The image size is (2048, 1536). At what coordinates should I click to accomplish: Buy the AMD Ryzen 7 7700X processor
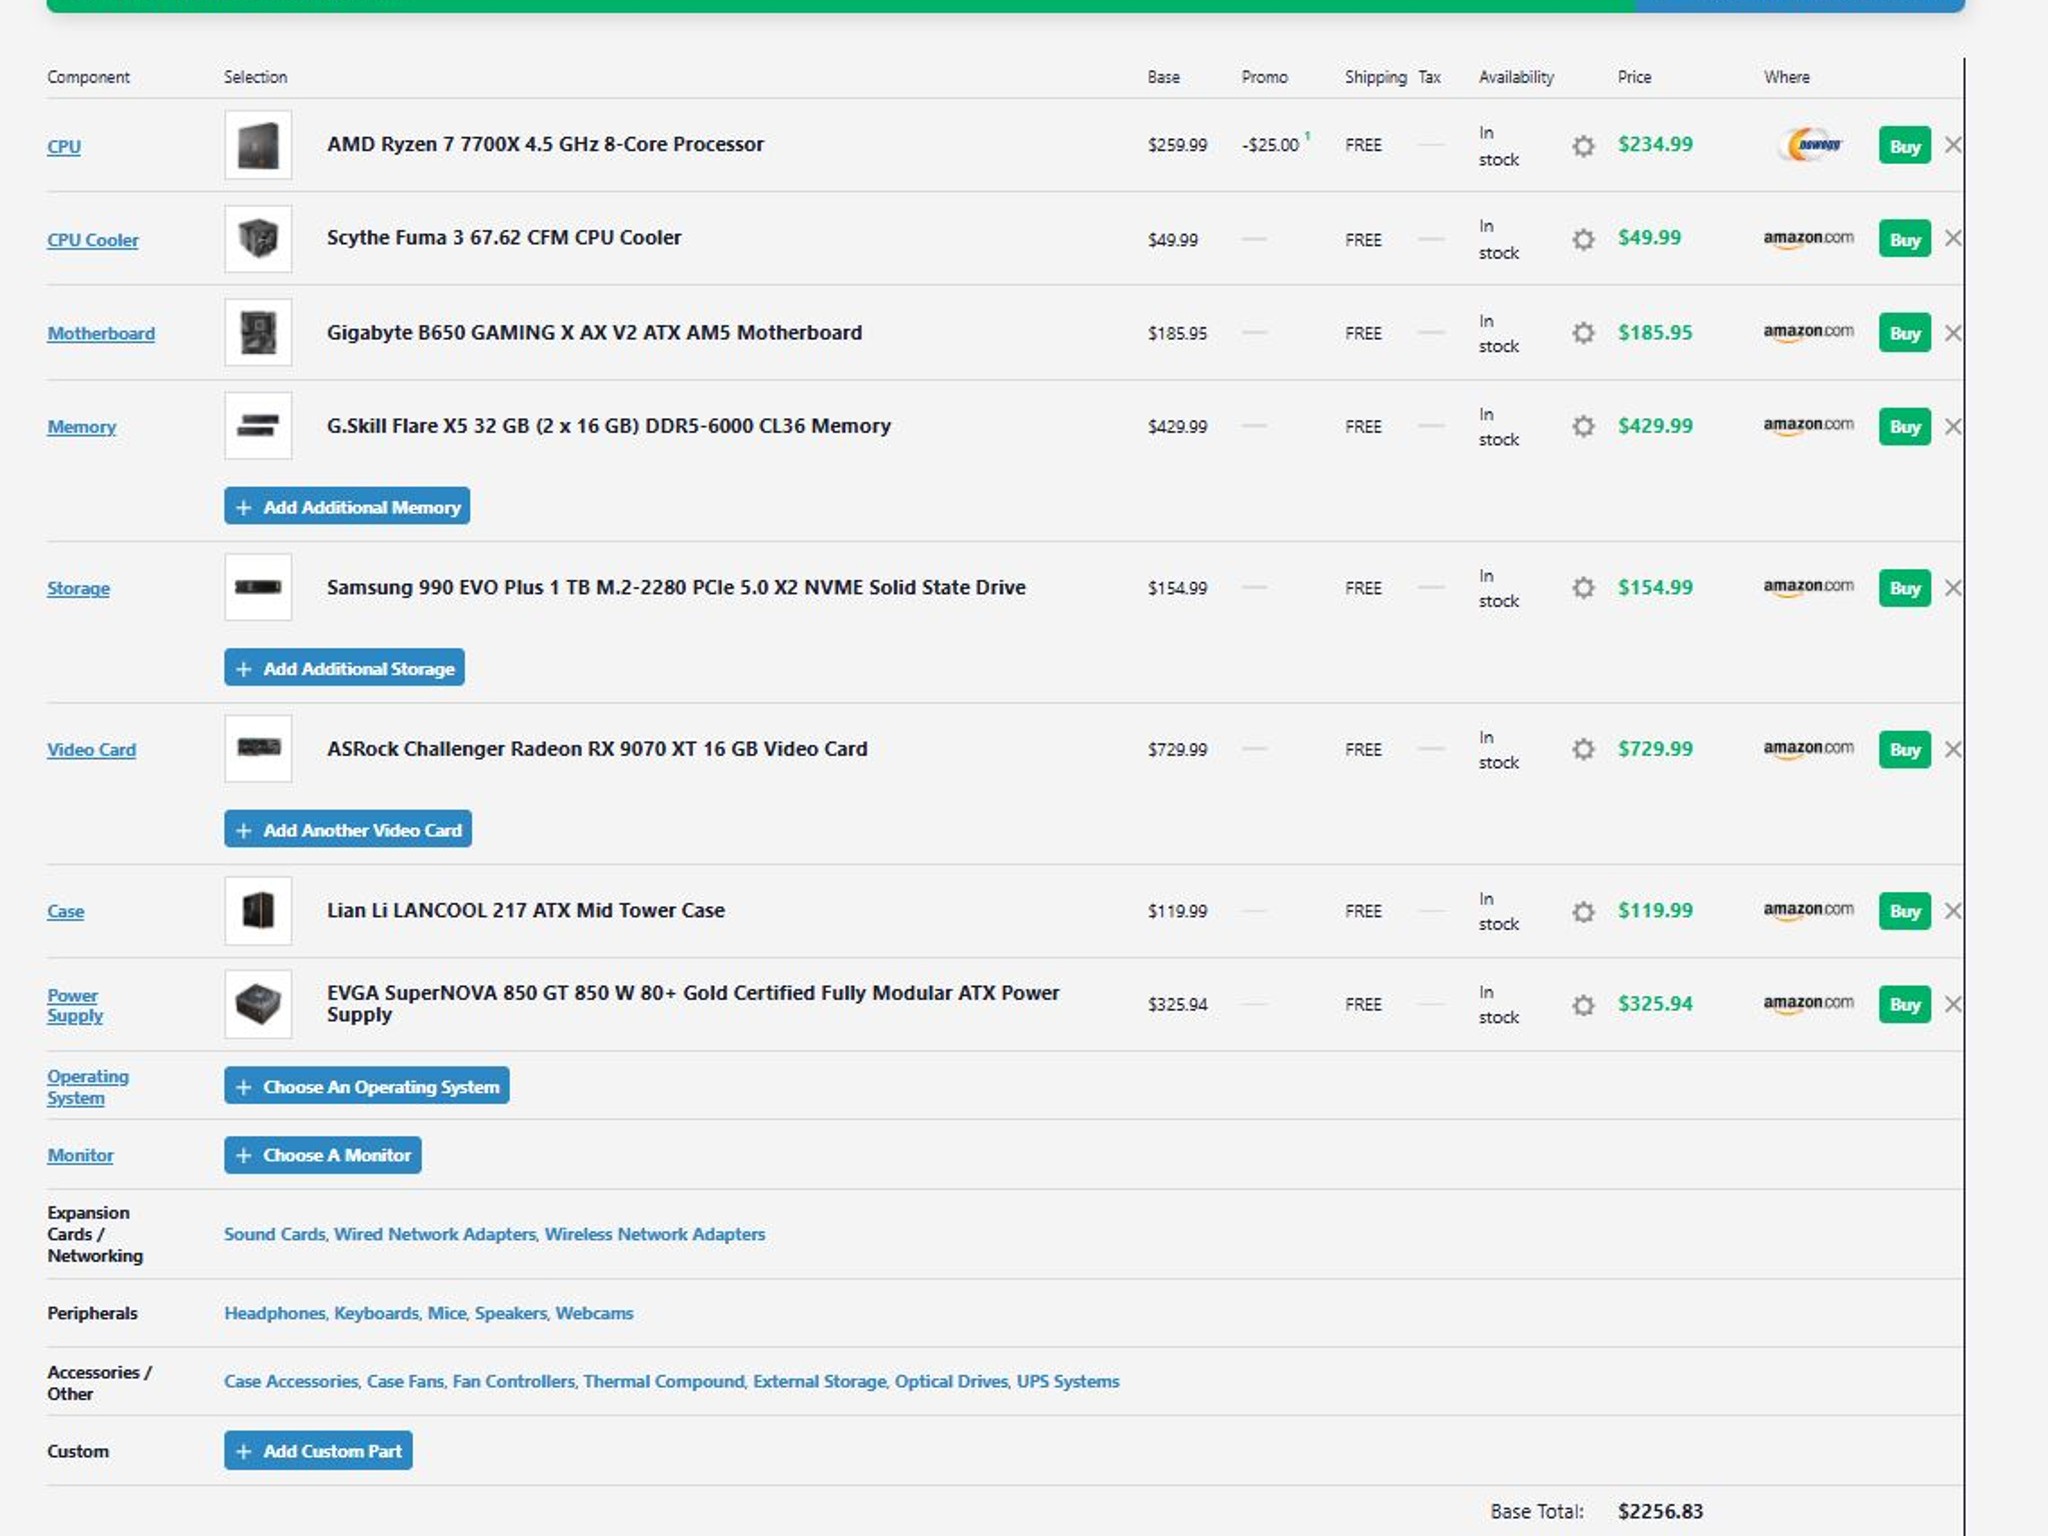(x=1904, y=146)
